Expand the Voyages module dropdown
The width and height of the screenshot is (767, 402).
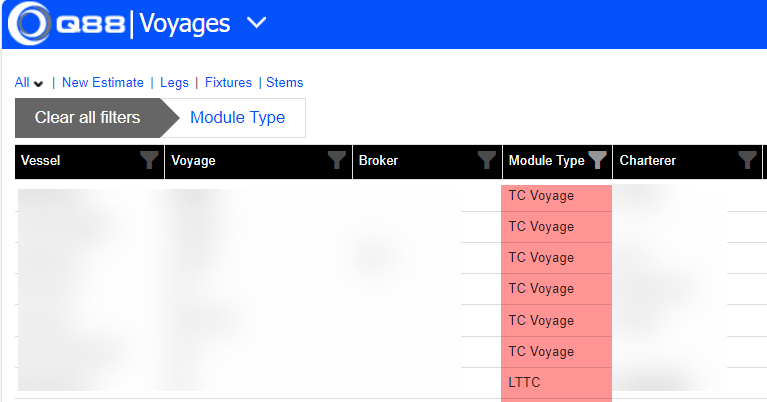point(256,23)
